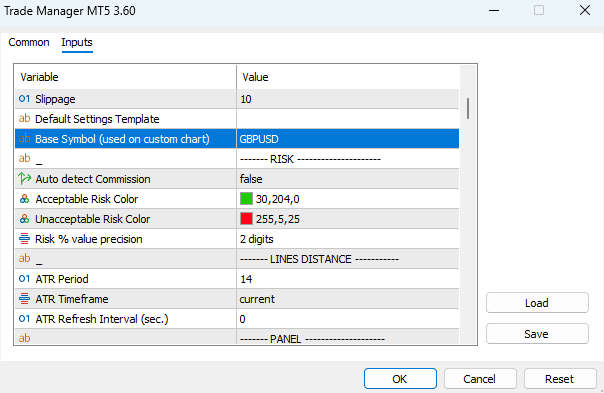Reset inputs with the Reset button
The height and width of the screenshot is (393, 604).
click(x=560, y=379)
